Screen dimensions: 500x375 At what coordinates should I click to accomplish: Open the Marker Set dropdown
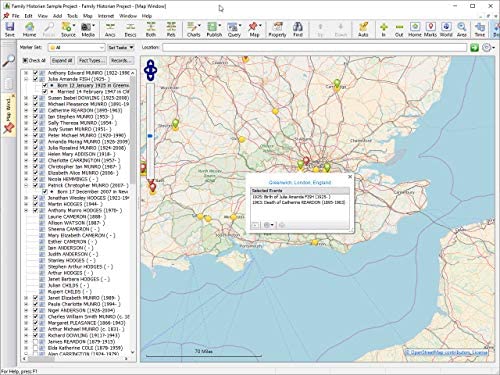tap(77, 48)
